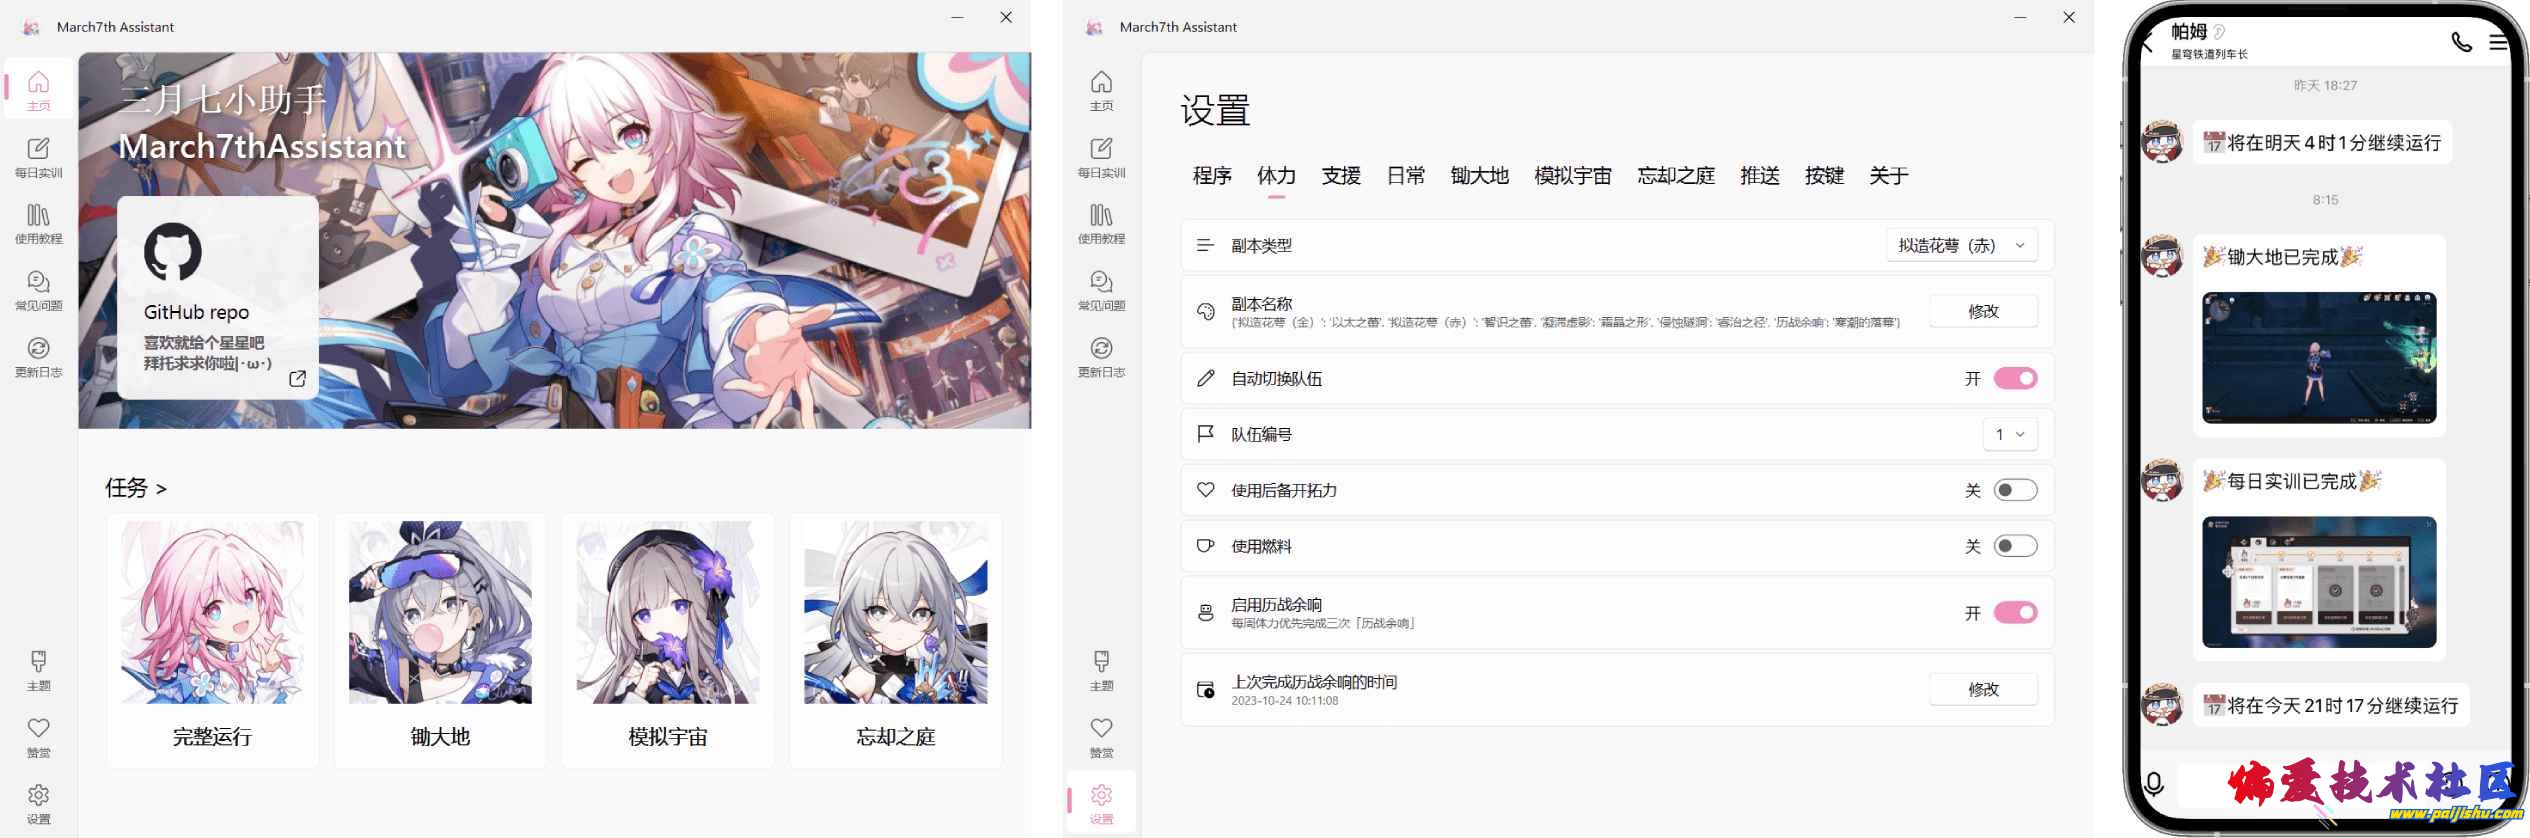Tap the back arrow in the phone chat
The height and width of the screenshot is (838, 2530).
coord(2148,41)
